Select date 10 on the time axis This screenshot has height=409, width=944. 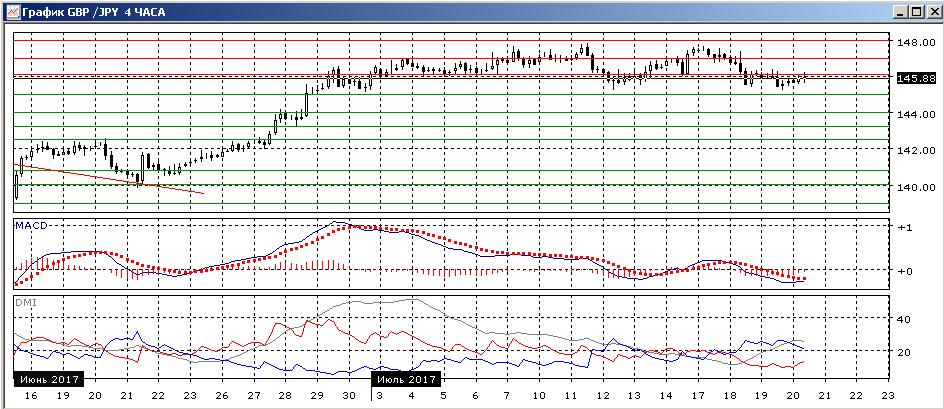pyautogui.click(x=538, y=396)
